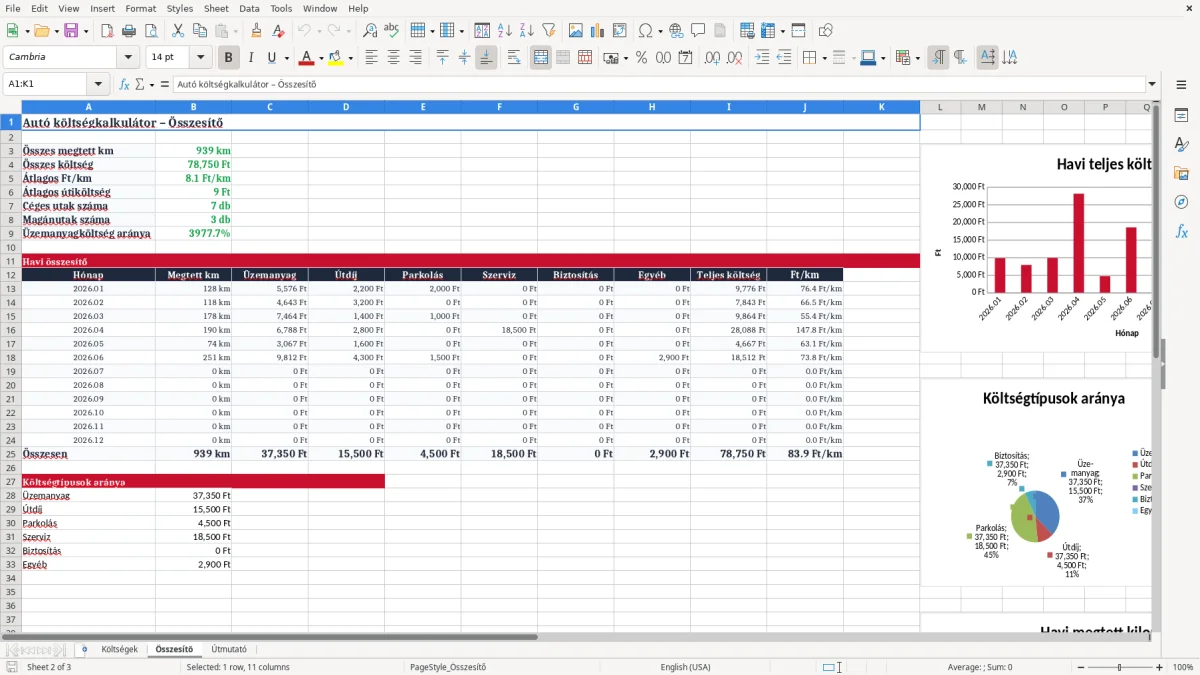Open Print Preview toggle
The height and width of the screenshot is (675, 1200).
(150, 31)
